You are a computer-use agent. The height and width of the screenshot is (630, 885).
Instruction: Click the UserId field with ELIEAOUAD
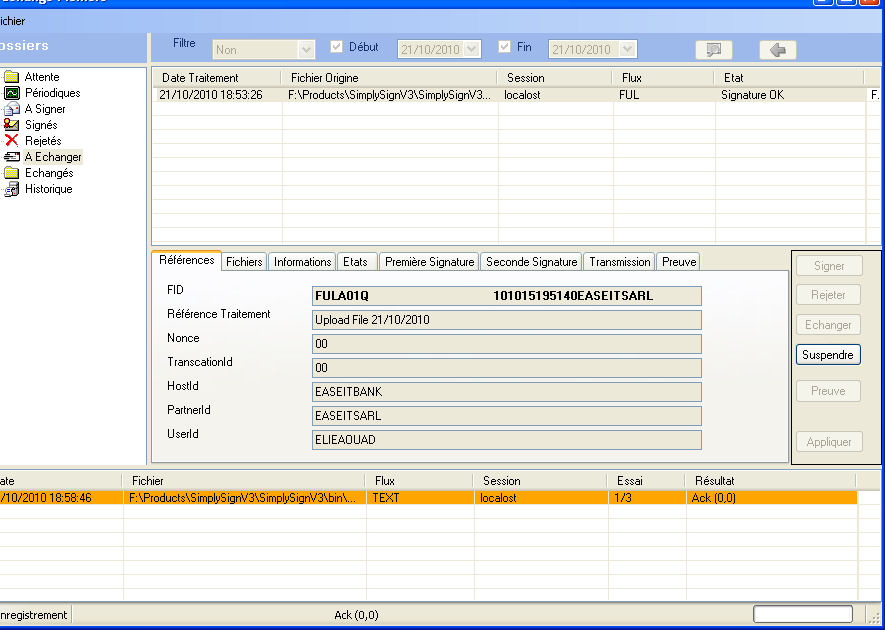tap(507, 440)
